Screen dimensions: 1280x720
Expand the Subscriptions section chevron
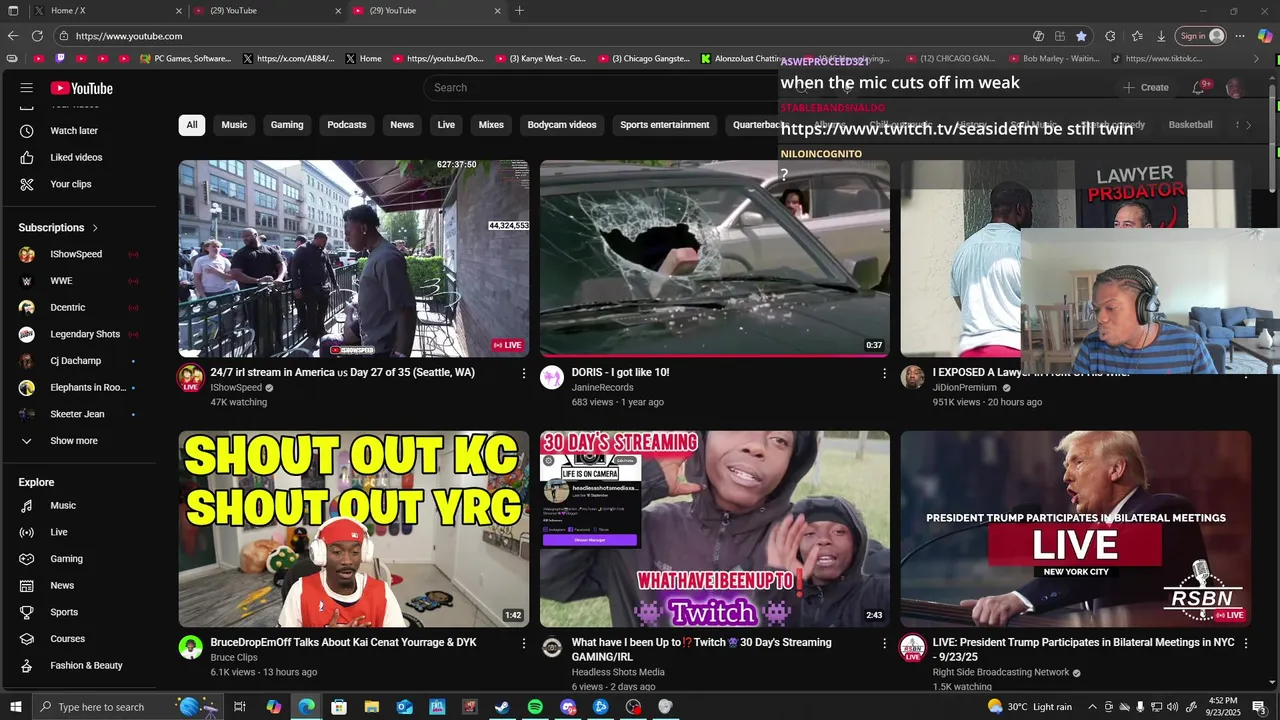pos(95,228)
